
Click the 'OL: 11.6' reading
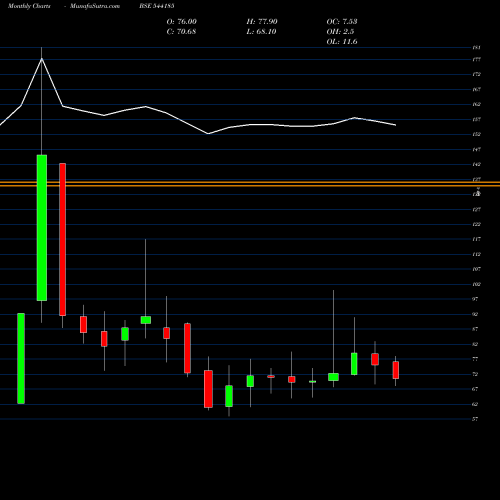[x=342, y=42]
